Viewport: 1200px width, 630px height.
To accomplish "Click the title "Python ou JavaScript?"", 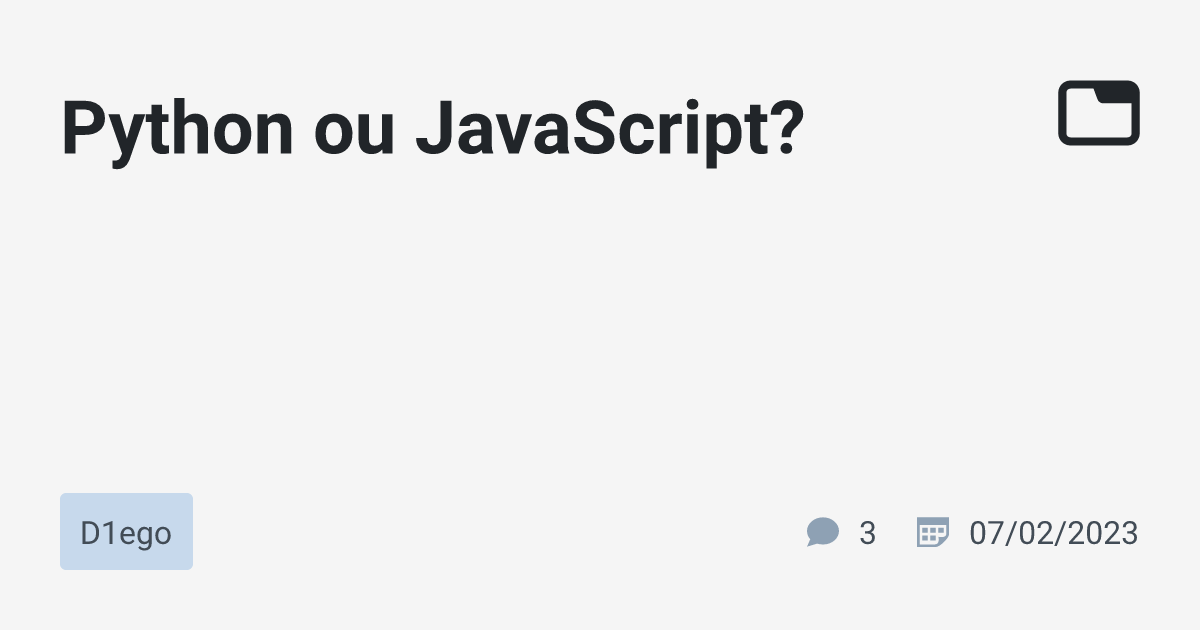I will [433, 130].
